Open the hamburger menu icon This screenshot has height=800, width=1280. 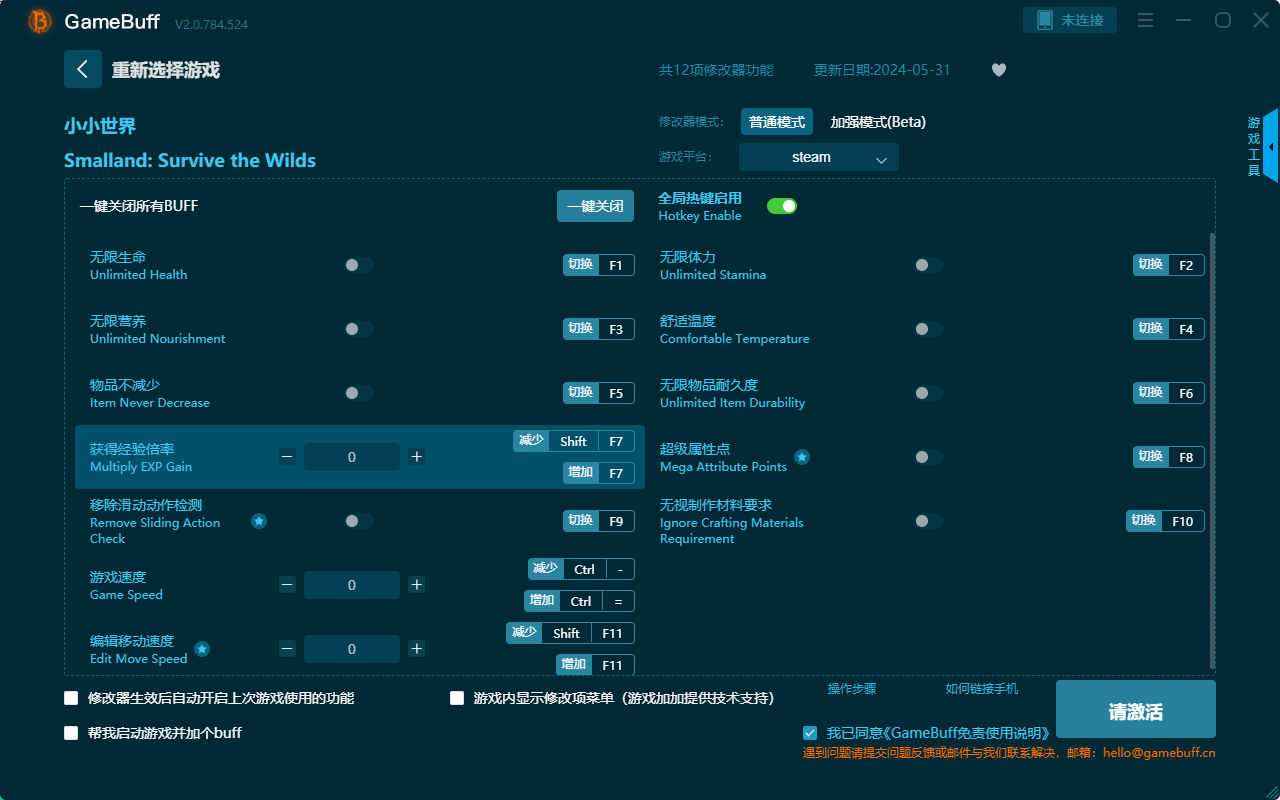pyautogui.click(x=1146, y=21)
